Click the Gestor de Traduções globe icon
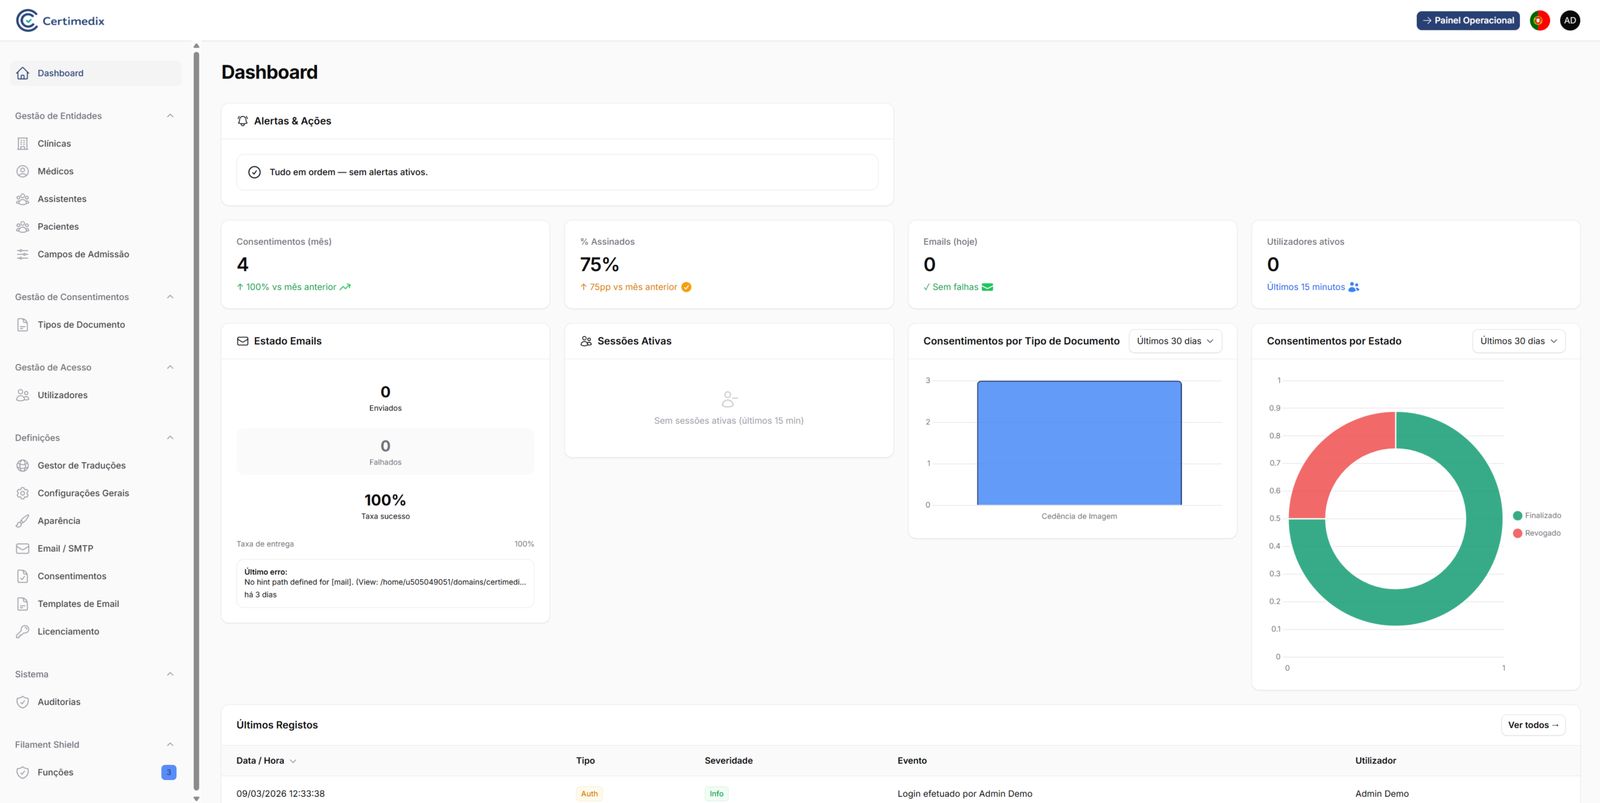 [x=23, y=466]
